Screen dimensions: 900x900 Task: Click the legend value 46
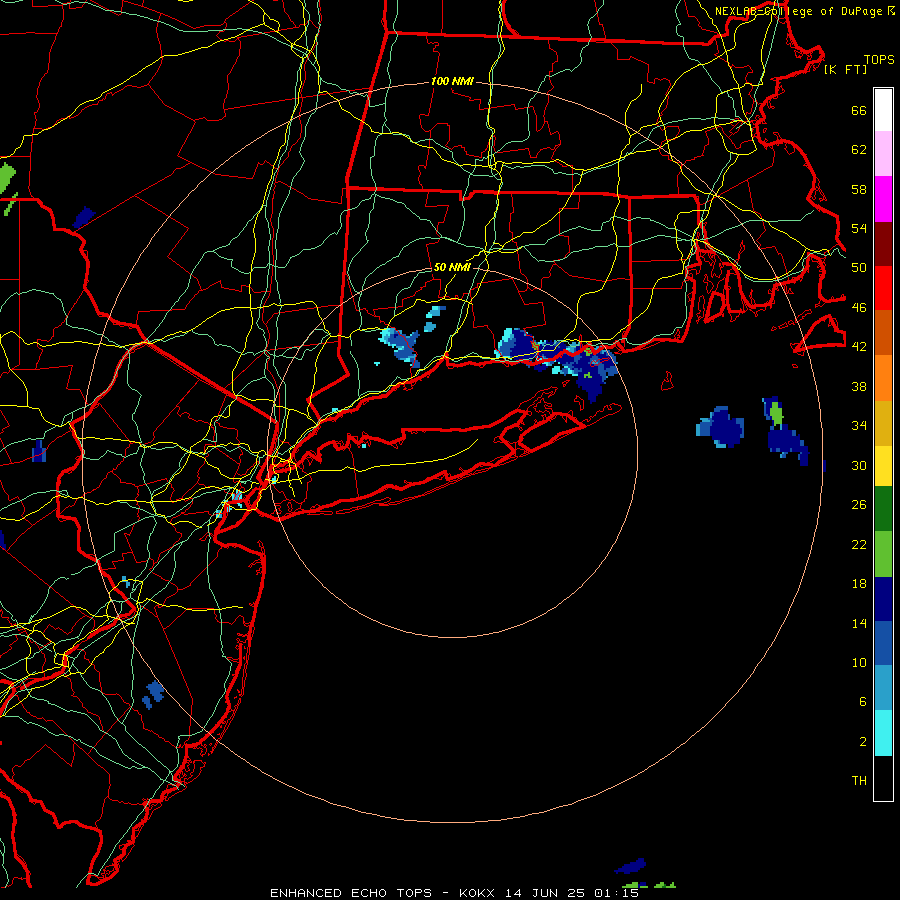click(x=859, y=307)
